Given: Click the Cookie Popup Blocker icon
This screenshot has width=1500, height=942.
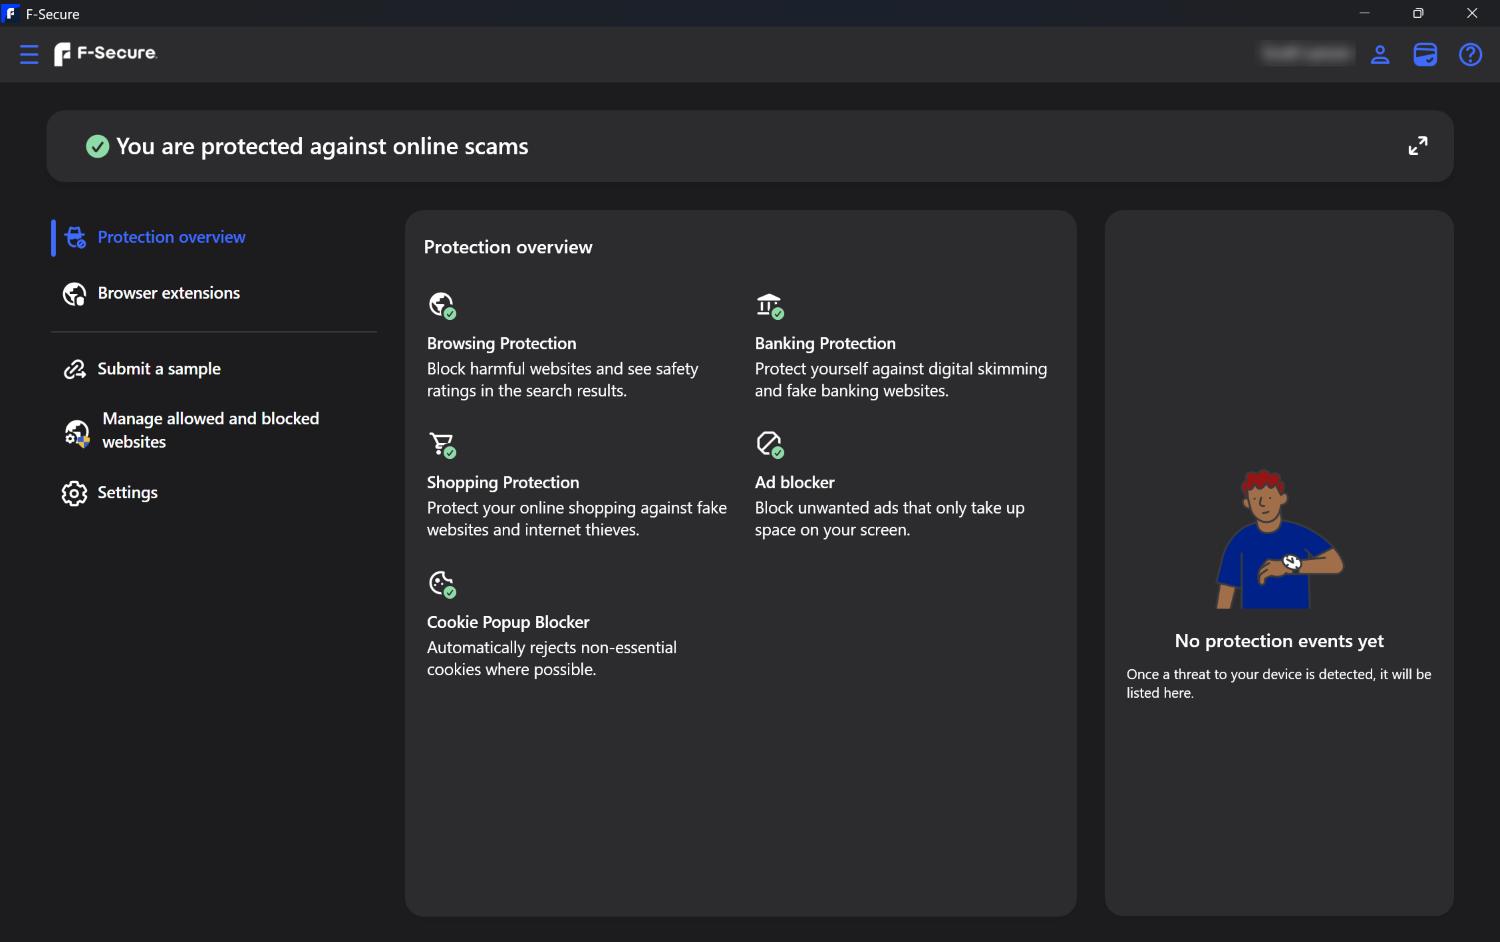Looking at the screenshot, I should (x=442, y=584).
